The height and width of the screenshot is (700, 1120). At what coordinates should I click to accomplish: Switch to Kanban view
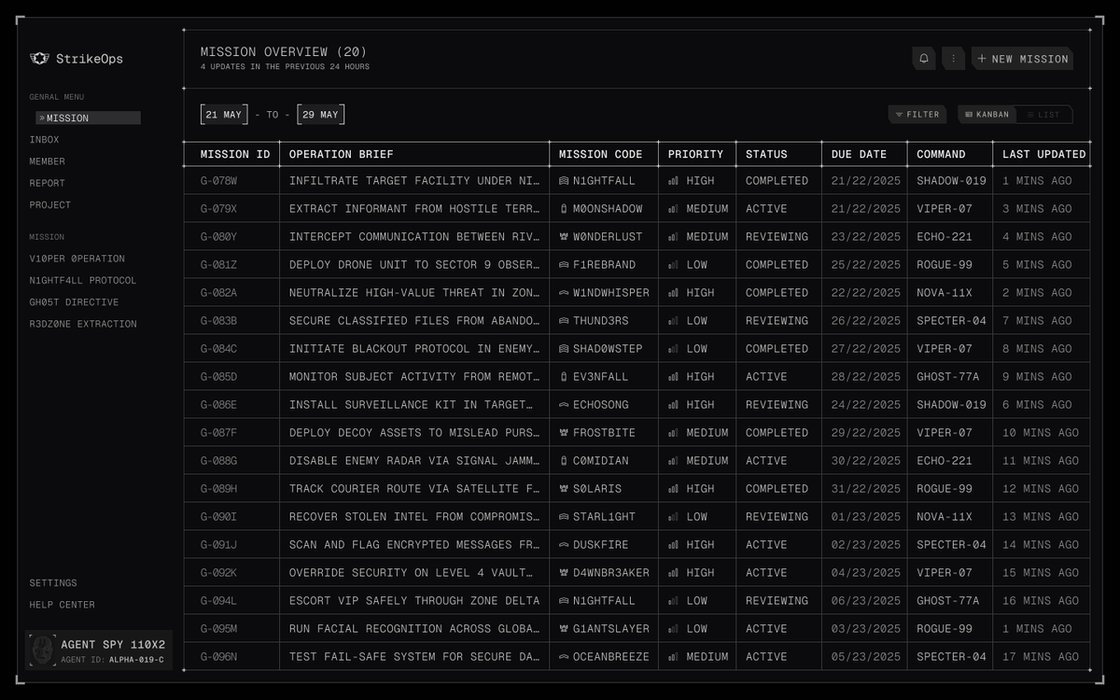tap(987, 114)
